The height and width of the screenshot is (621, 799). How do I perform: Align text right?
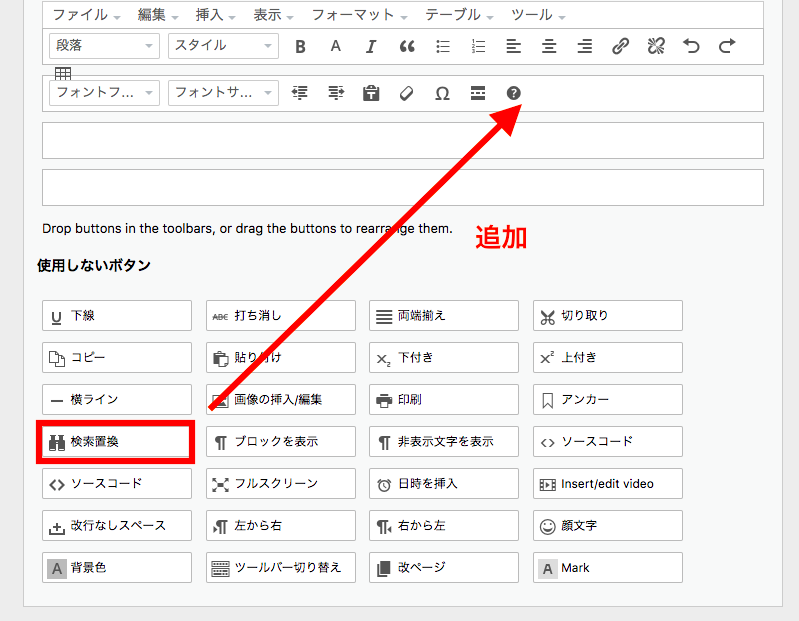pos(584,46)
